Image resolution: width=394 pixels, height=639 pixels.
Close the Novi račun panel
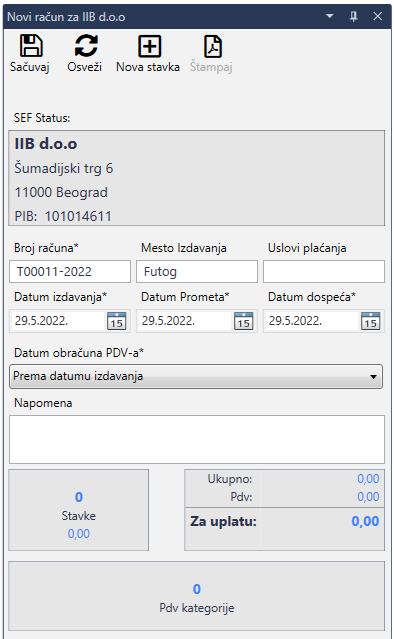(x=378, y=16)
